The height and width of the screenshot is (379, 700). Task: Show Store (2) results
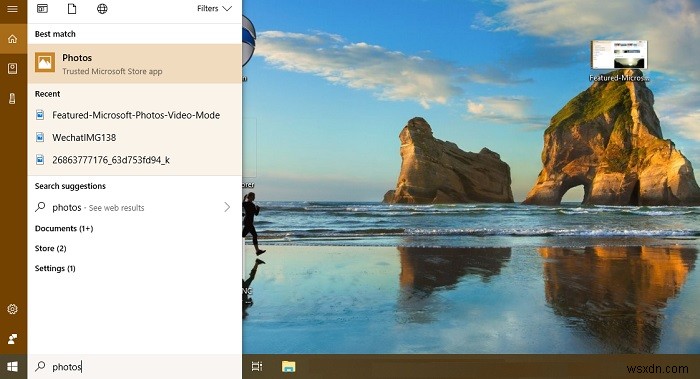[50, 248]
